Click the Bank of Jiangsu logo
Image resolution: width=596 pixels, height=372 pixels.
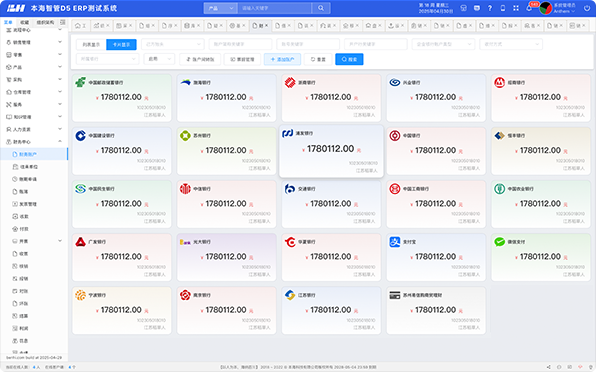[290, 295]
